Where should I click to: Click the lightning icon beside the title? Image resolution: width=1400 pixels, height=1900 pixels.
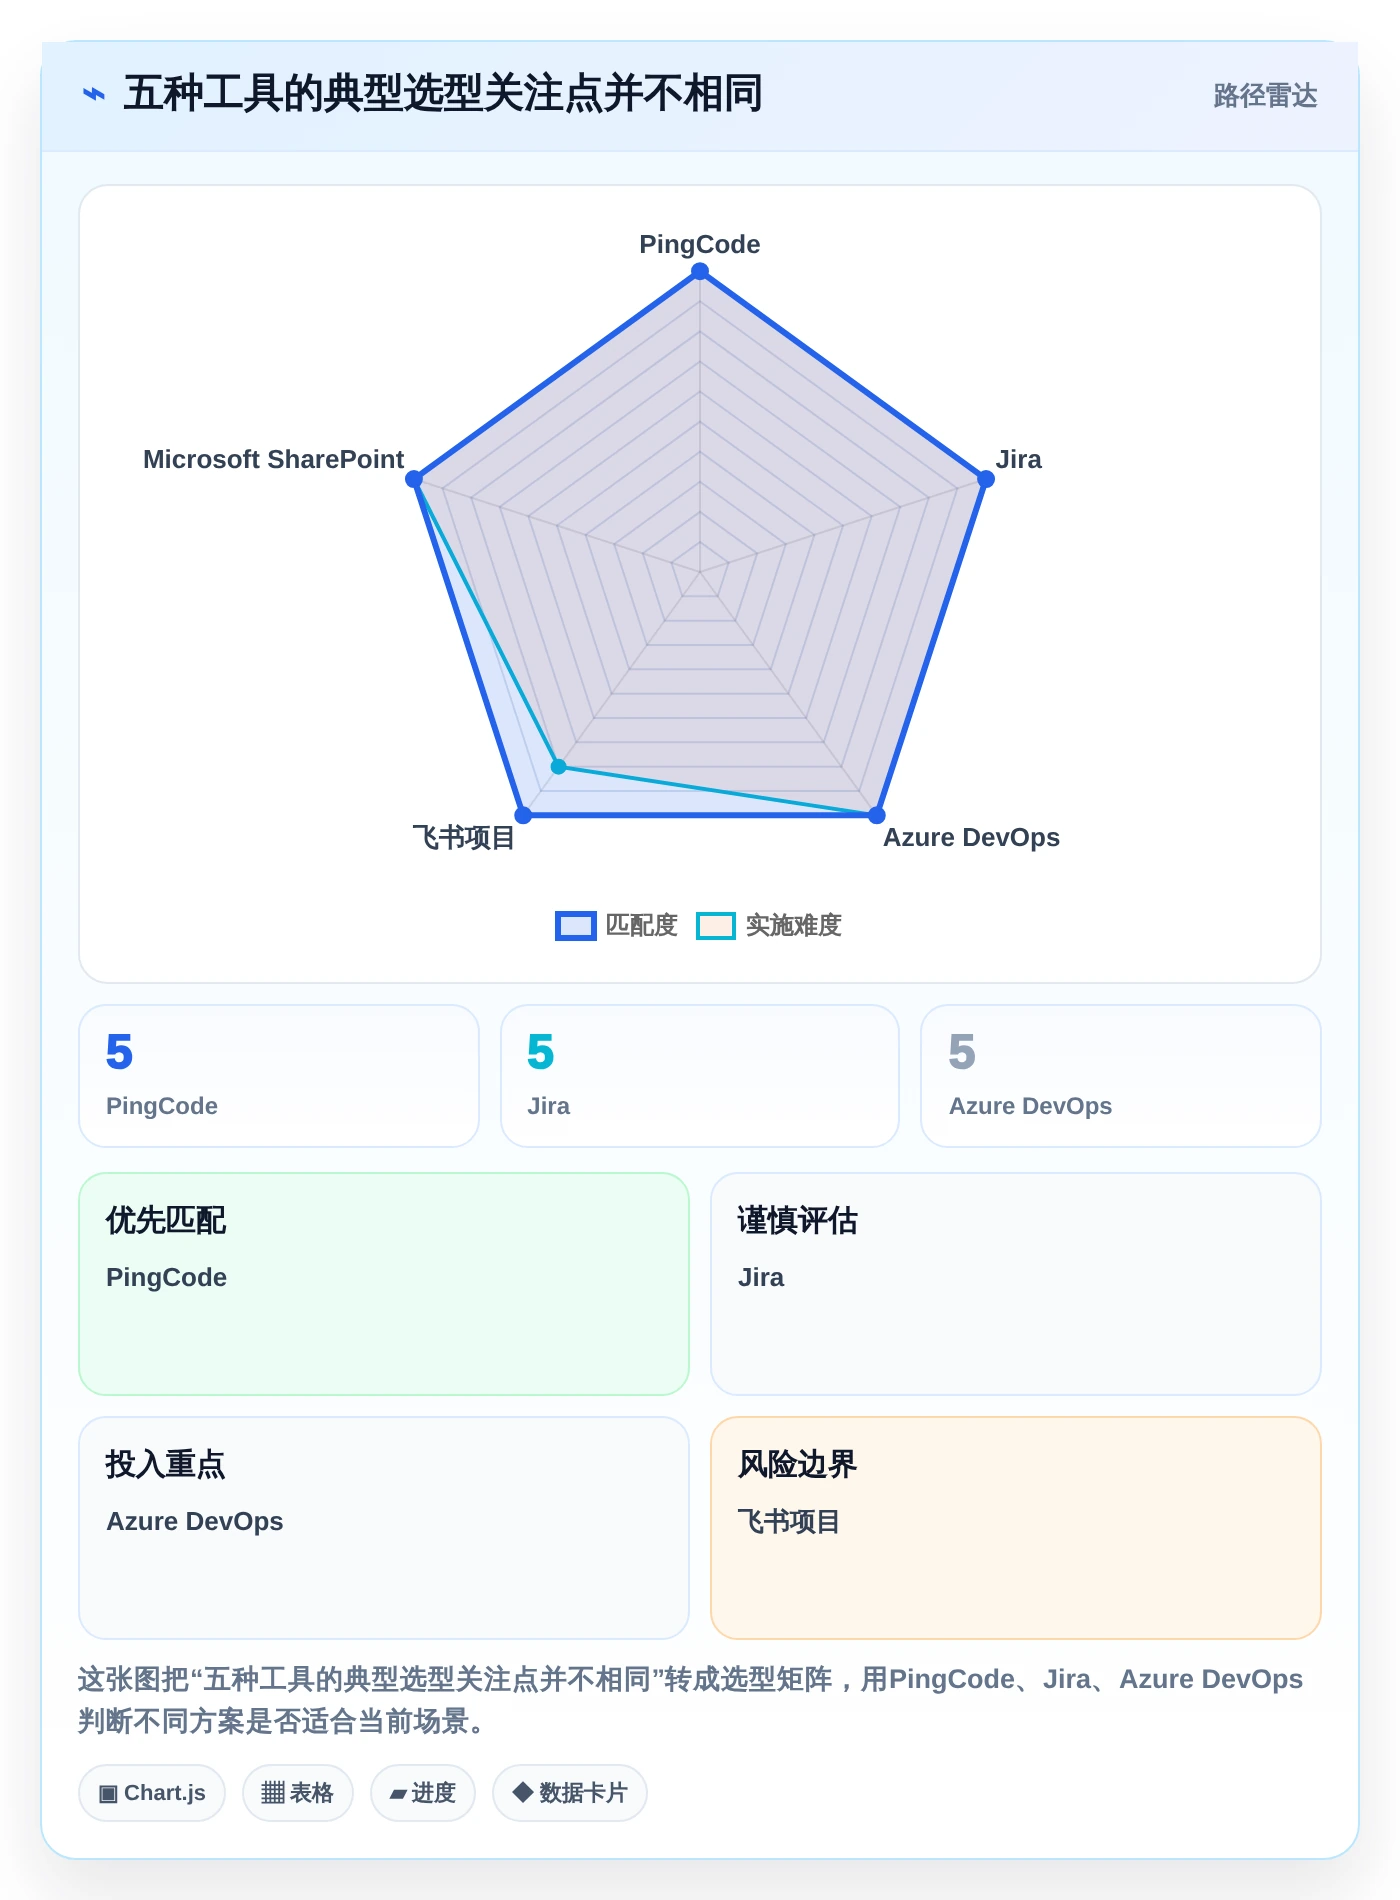click(x=93, y=94)
